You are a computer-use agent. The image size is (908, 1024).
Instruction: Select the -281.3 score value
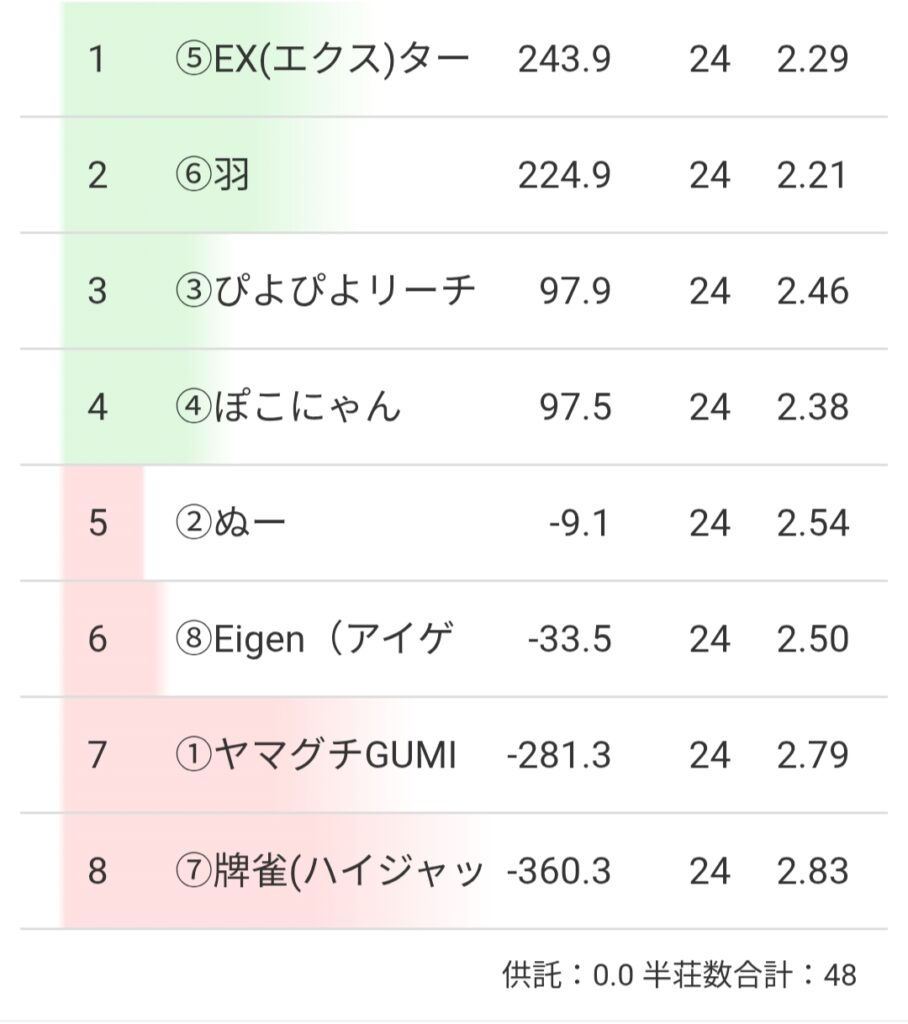tap(559, 756)
